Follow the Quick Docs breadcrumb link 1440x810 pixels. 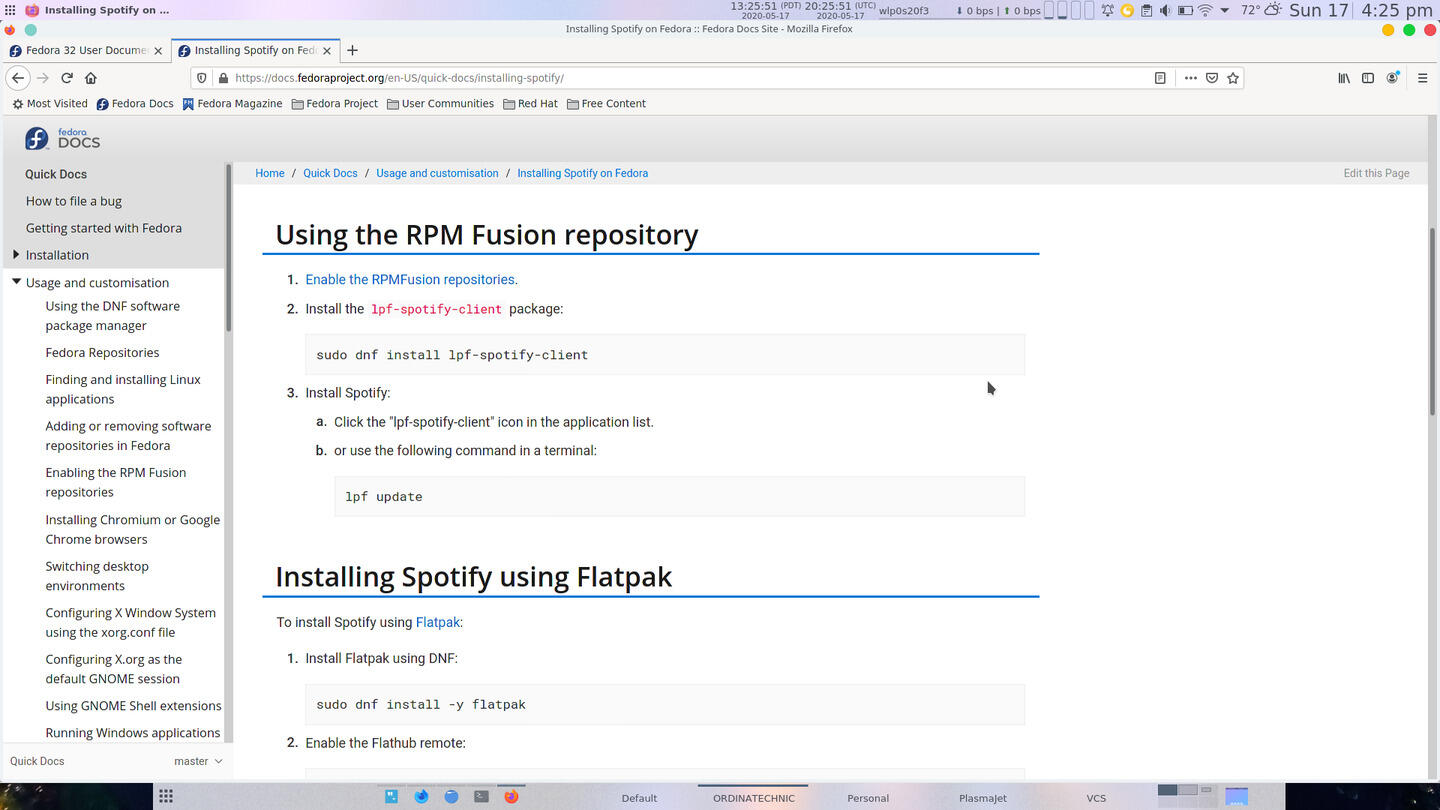(330, 173)
